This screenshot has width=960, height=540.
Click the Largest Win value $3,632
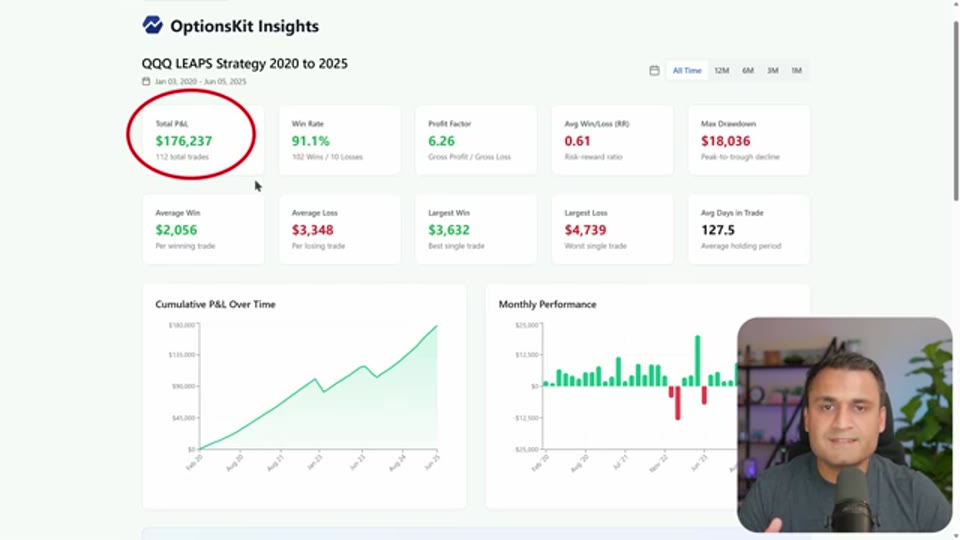[x=449, y=230]
